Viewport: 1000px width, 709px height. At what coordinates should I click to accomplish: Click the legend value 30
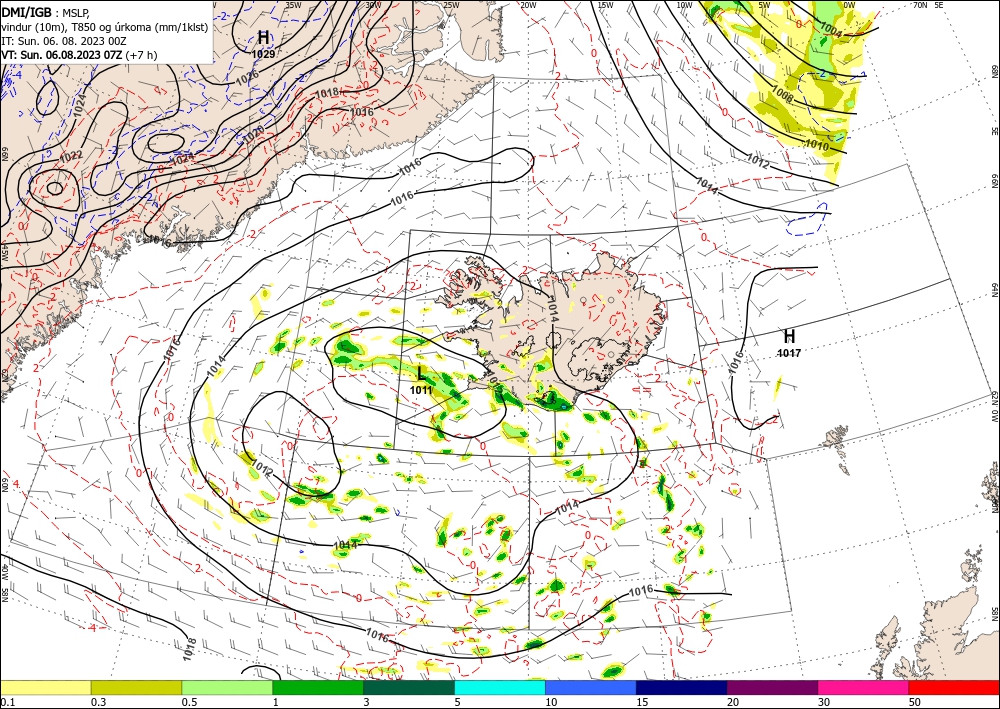click(824, 702)
